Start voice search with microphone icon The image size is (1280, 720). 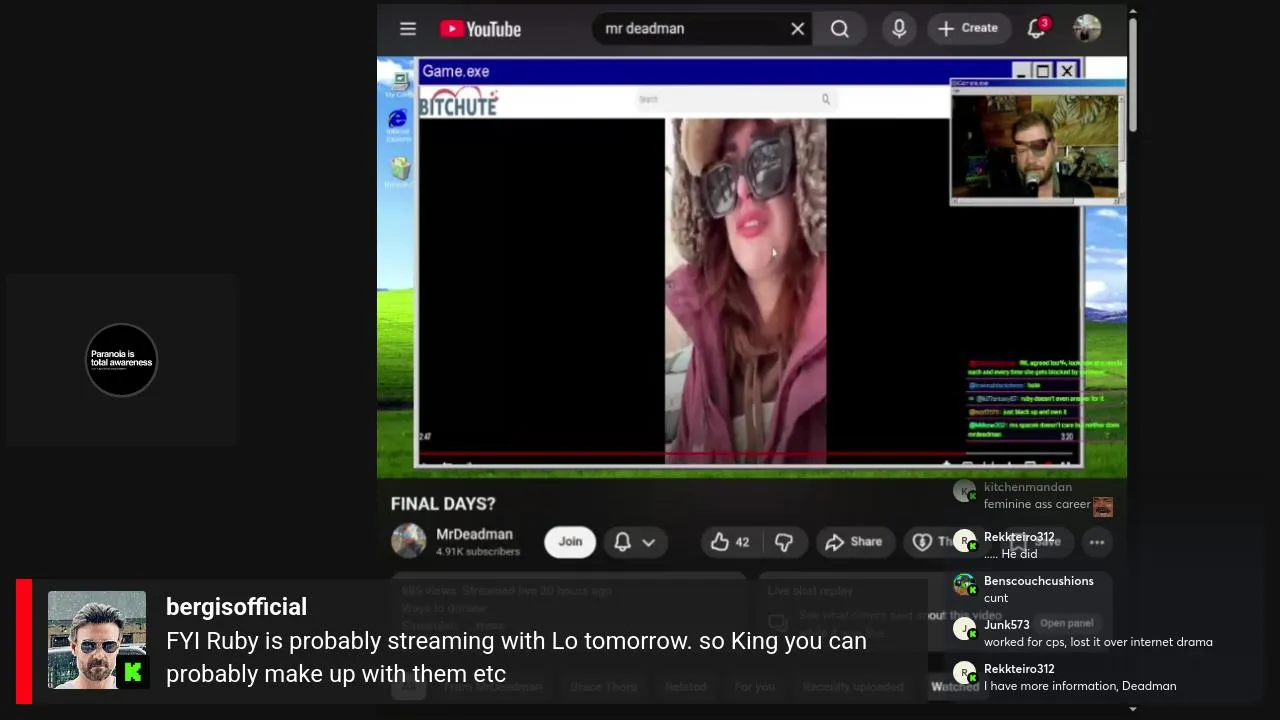(899, 29)
